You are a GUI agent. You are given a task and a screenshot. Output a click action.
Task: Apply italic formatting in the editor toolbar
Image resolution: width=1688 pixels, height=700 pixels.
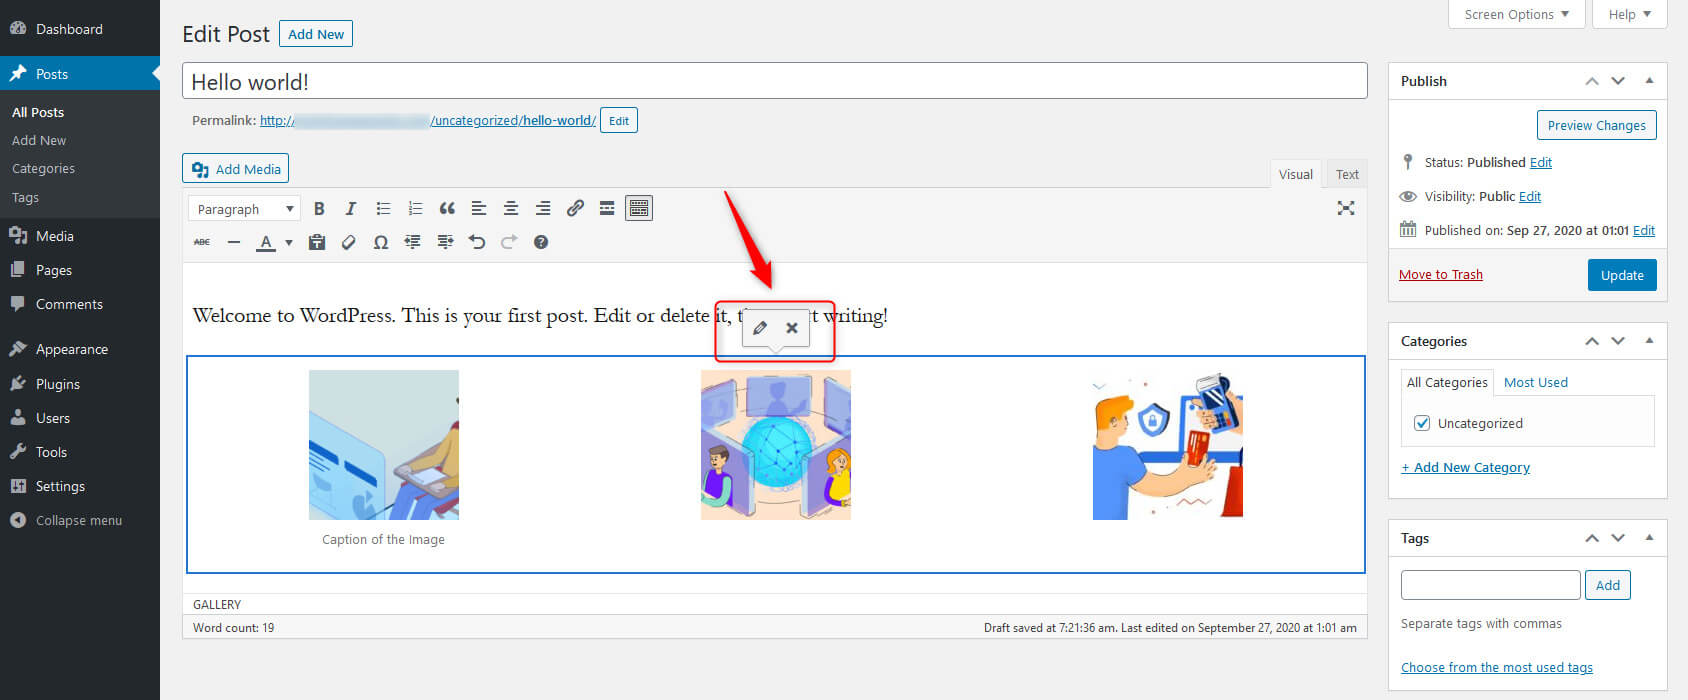(x=350, y=209)
